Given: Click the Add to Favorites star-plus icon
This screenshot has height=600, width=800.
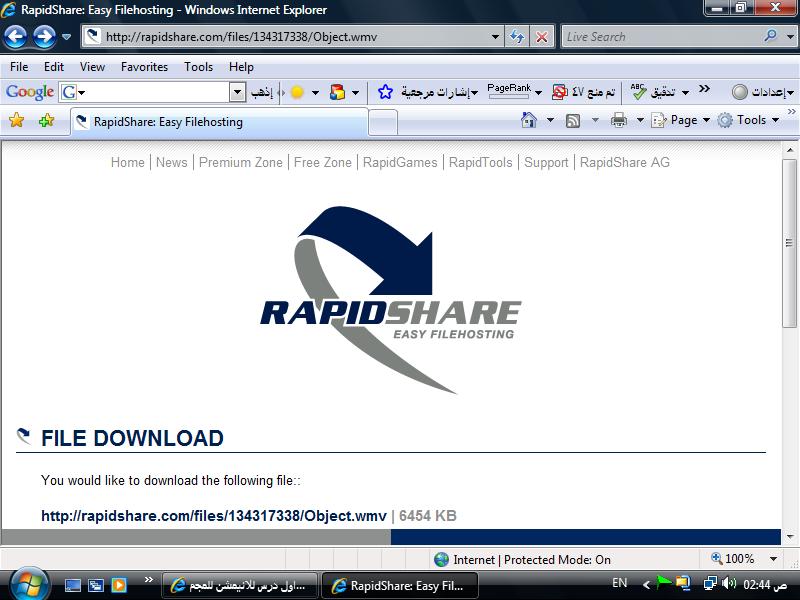Looking at the screenshot, I should point(46,120).
